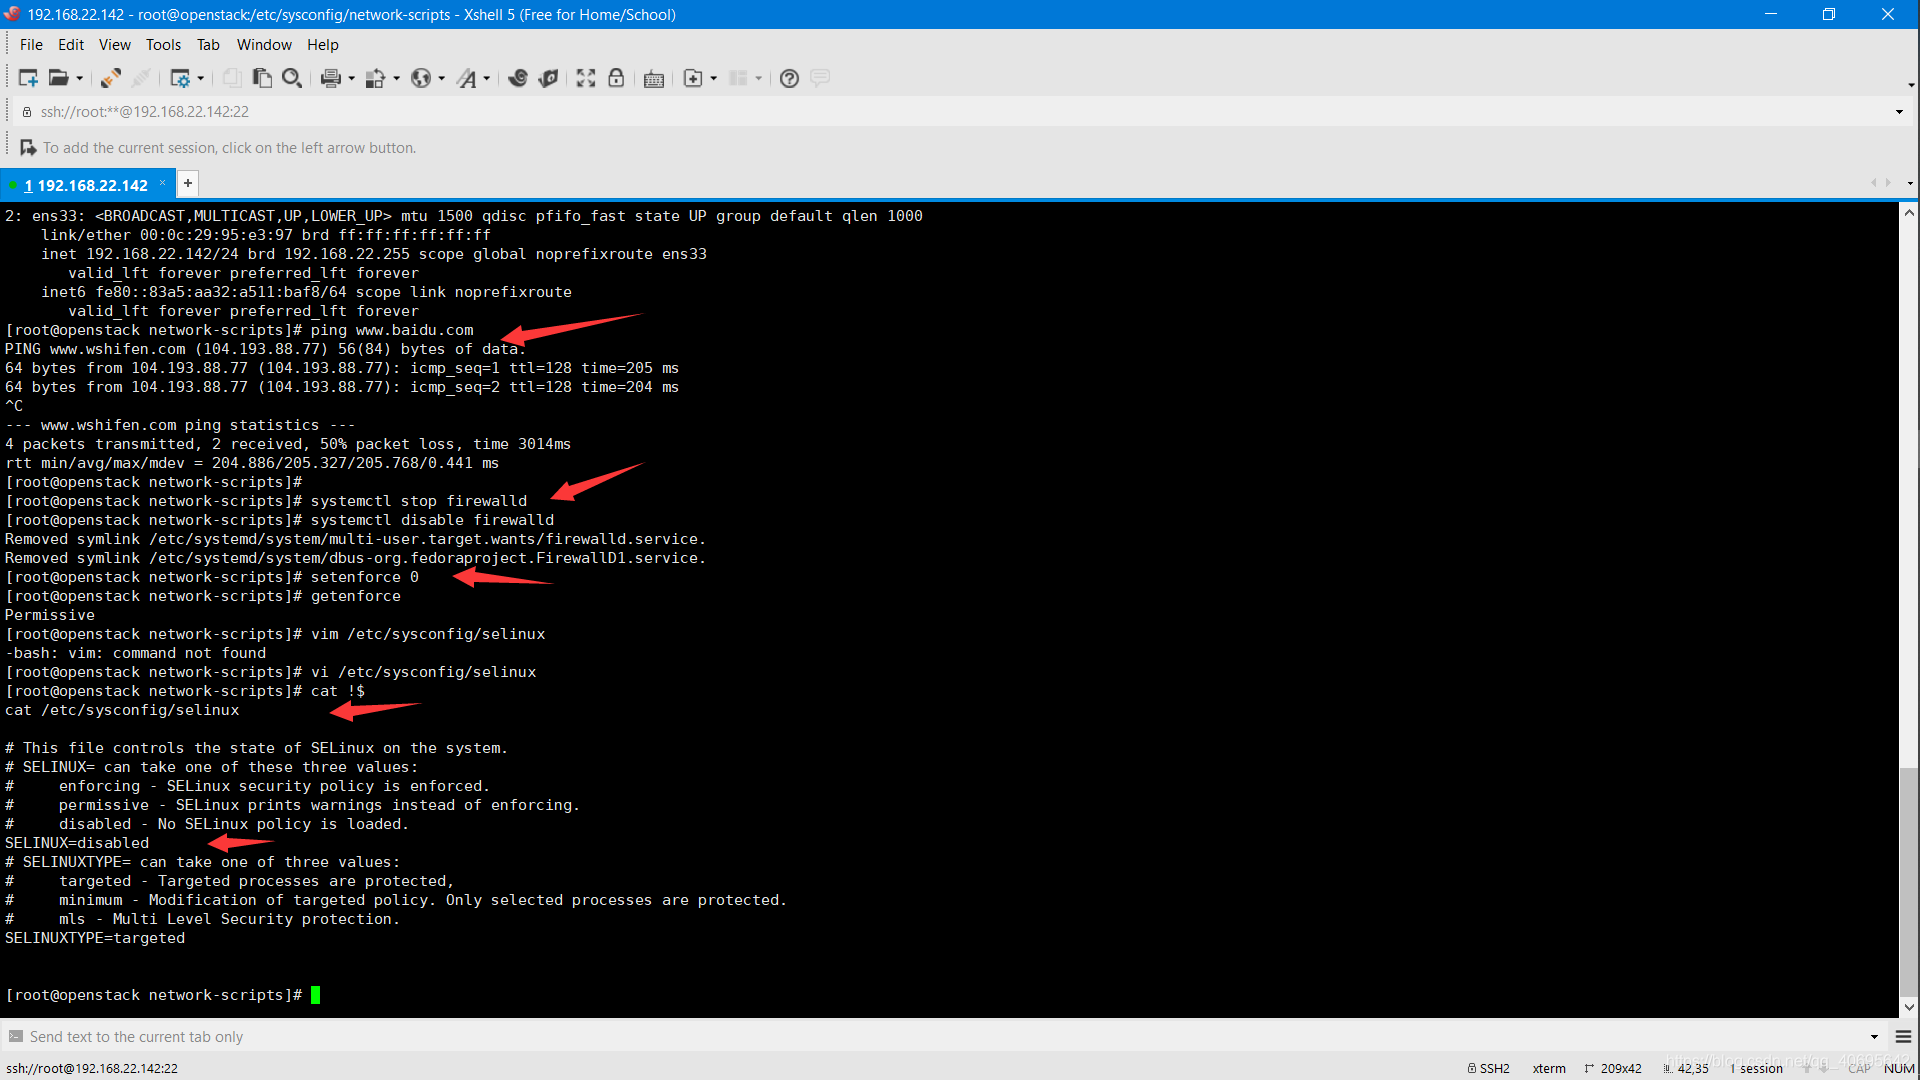
Task: Click the terminal line SELINUXTYPE=targeted
Action: 95,938
